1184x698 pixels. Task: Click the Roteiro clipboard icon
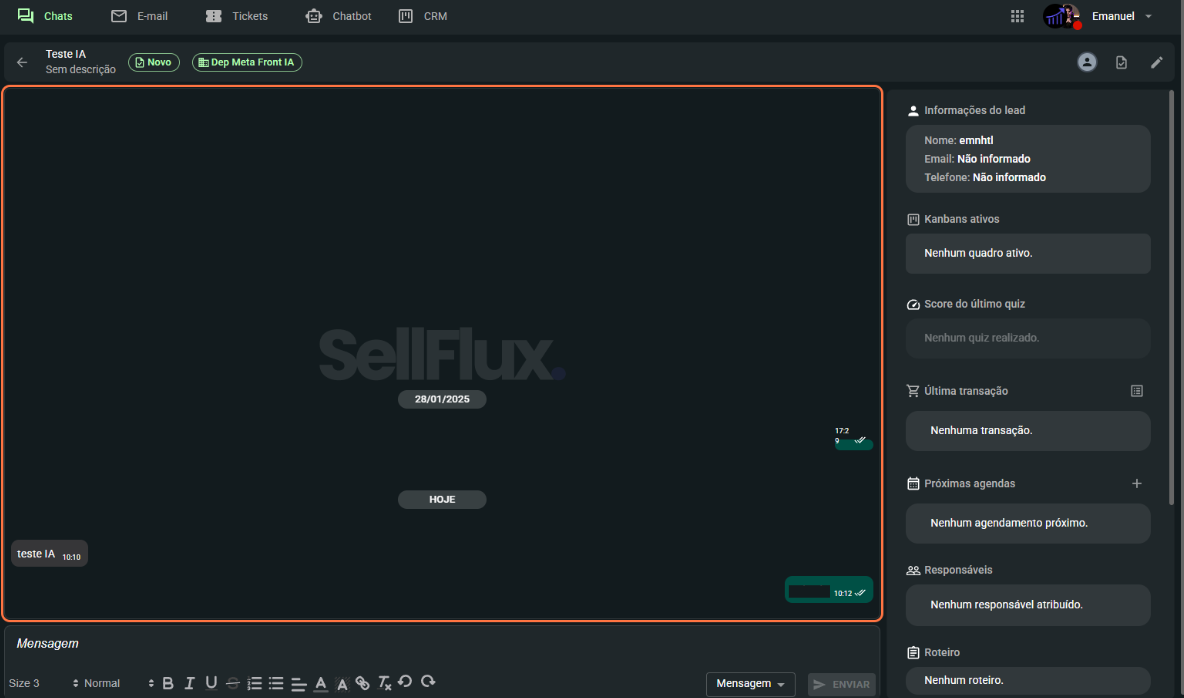click(913, 653)
